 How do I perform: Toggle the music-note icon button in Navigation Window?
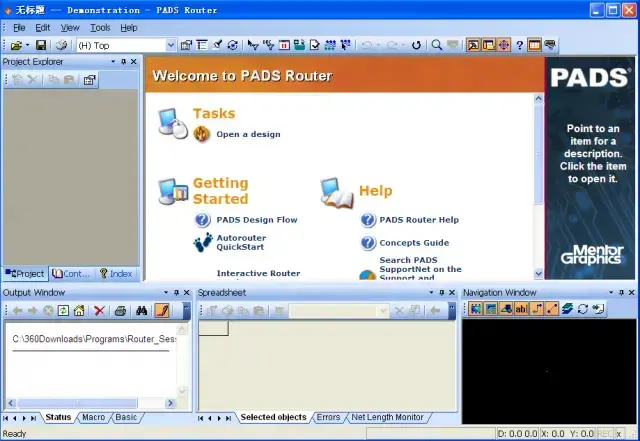point(537,309)
